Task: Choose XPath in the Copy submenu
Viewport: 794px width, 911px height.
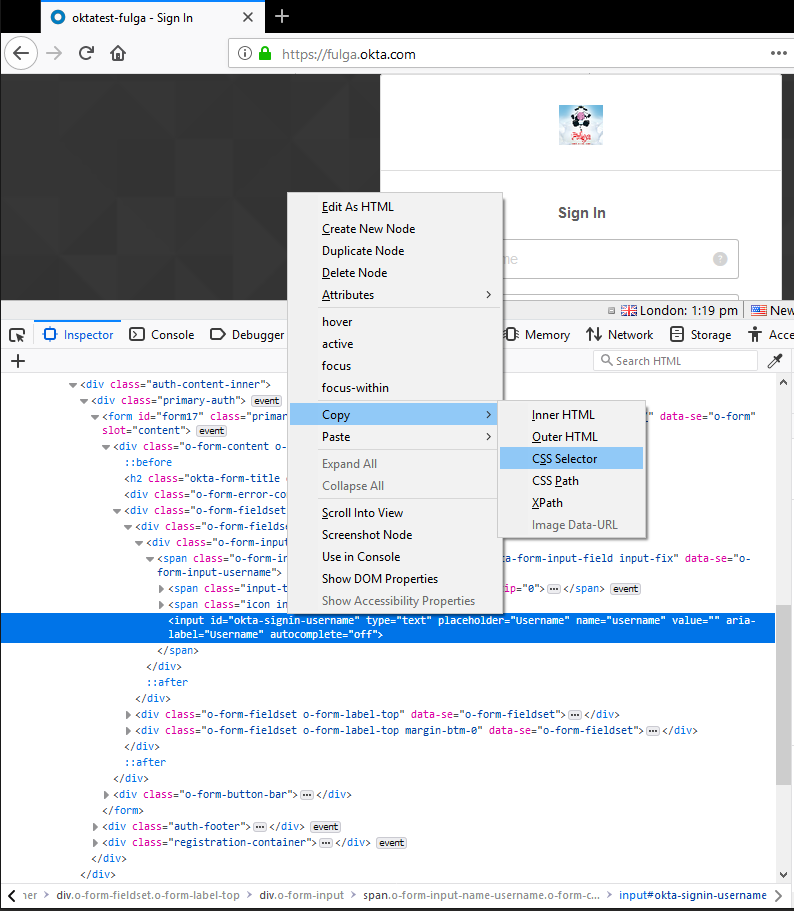Action: 547,503
